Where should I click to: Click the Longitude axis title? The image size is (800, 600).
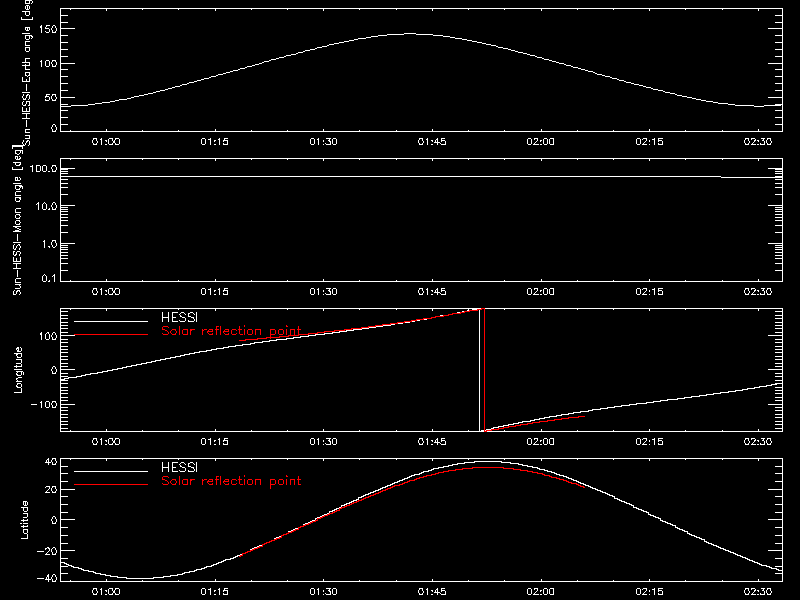click(x=18, y=370)
